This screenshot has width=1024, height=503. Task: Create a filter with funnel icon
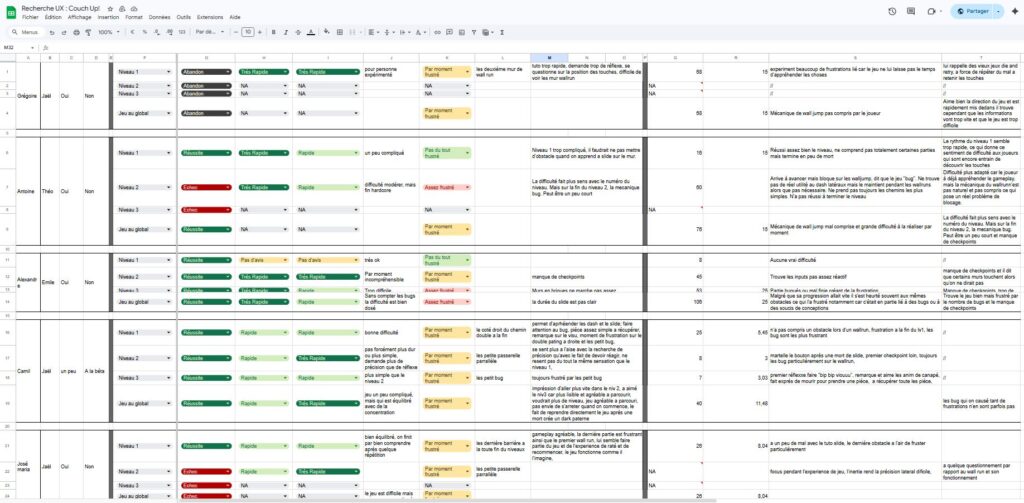tap(474, 32)
